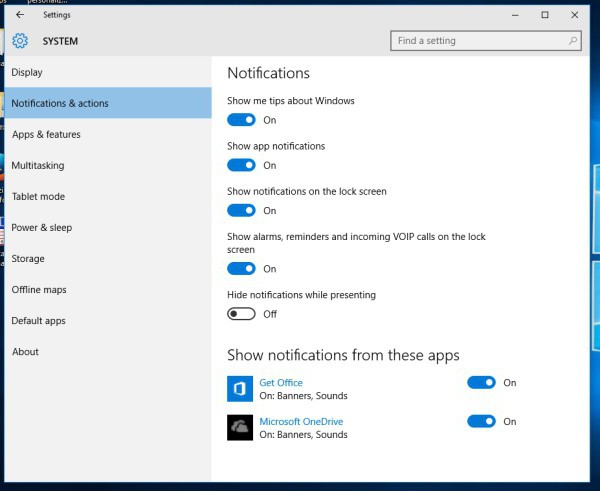Enable Hide notifications while presenting

(x=241, y=313)
